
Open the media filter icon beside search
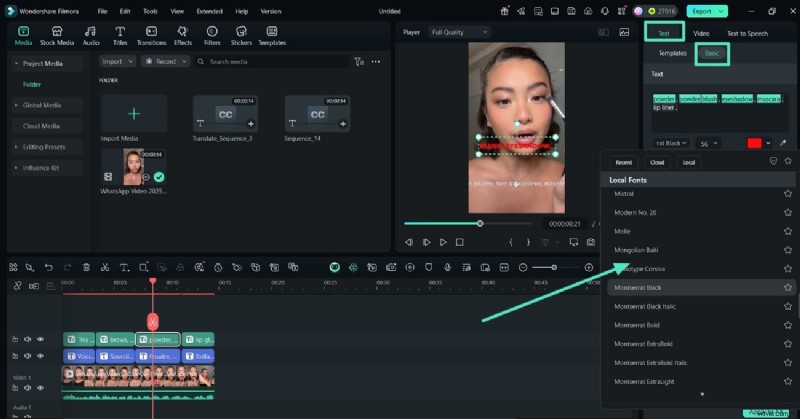(x=359, y=61)
